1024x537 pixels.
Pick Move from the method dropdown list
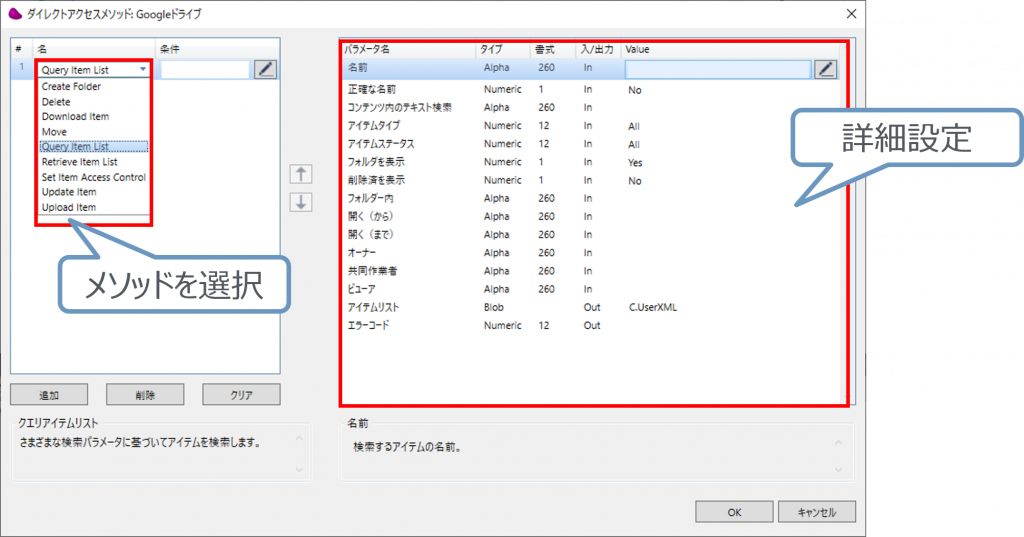click(x=54, y=131)
